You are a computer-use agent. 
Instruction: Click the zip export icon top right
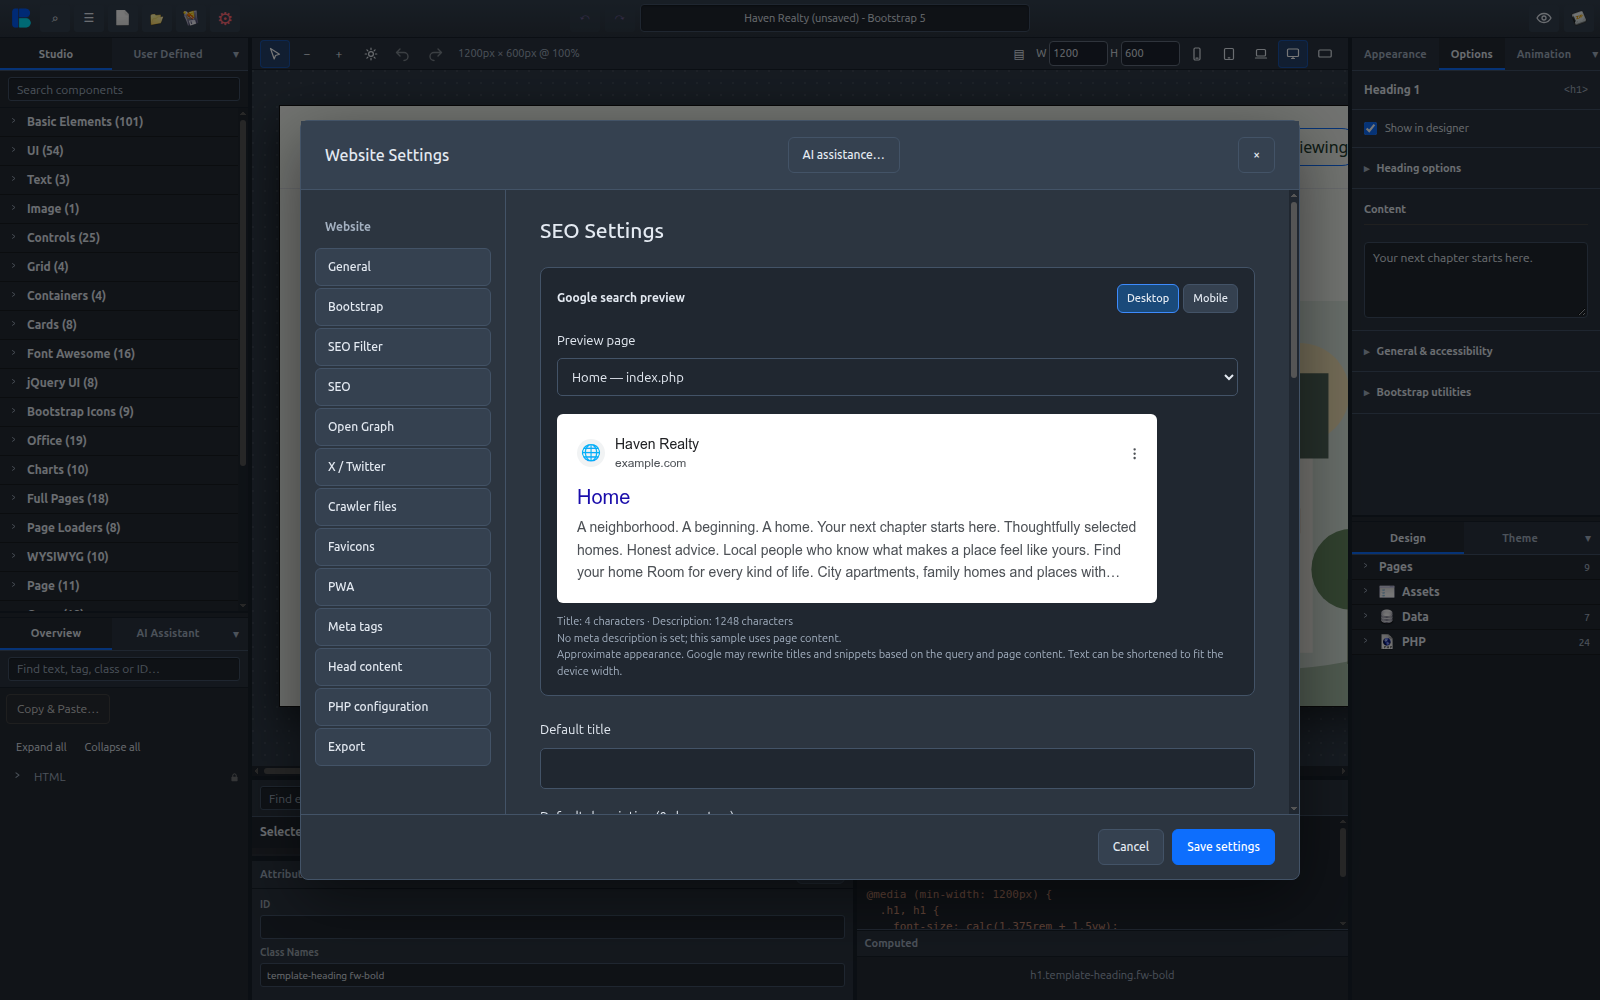click(1578, 18)
